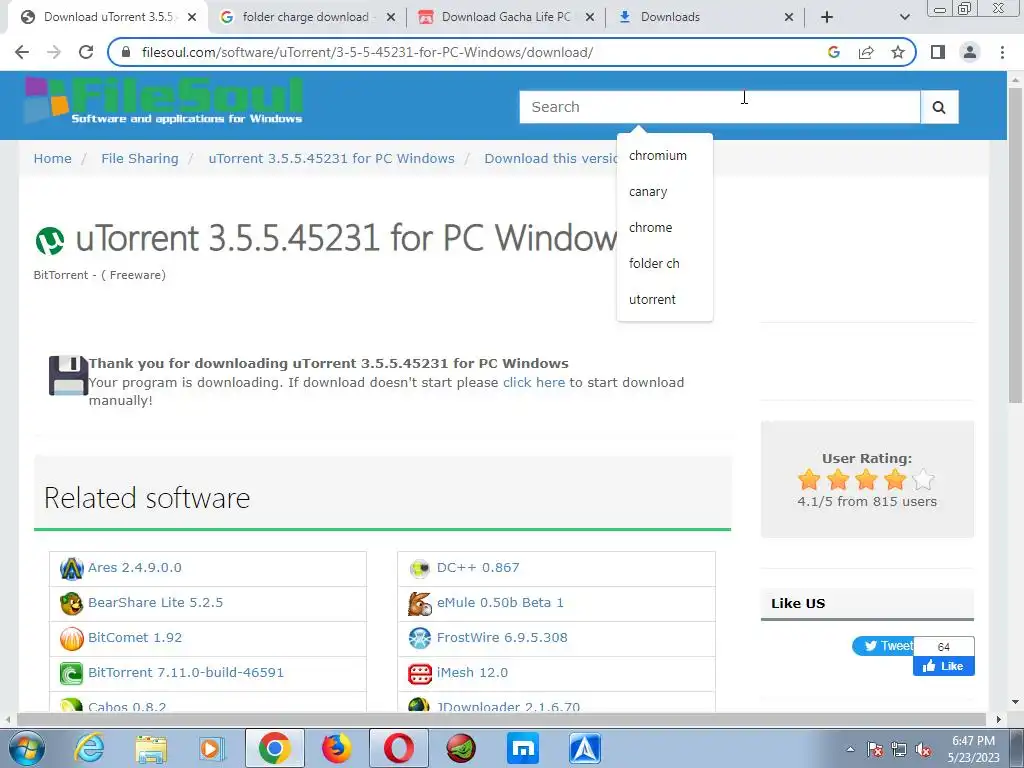Viewport: 1024px width, 768px height.
Task: Click the uTorrent logo icon beside title
Action: (50, 240)
